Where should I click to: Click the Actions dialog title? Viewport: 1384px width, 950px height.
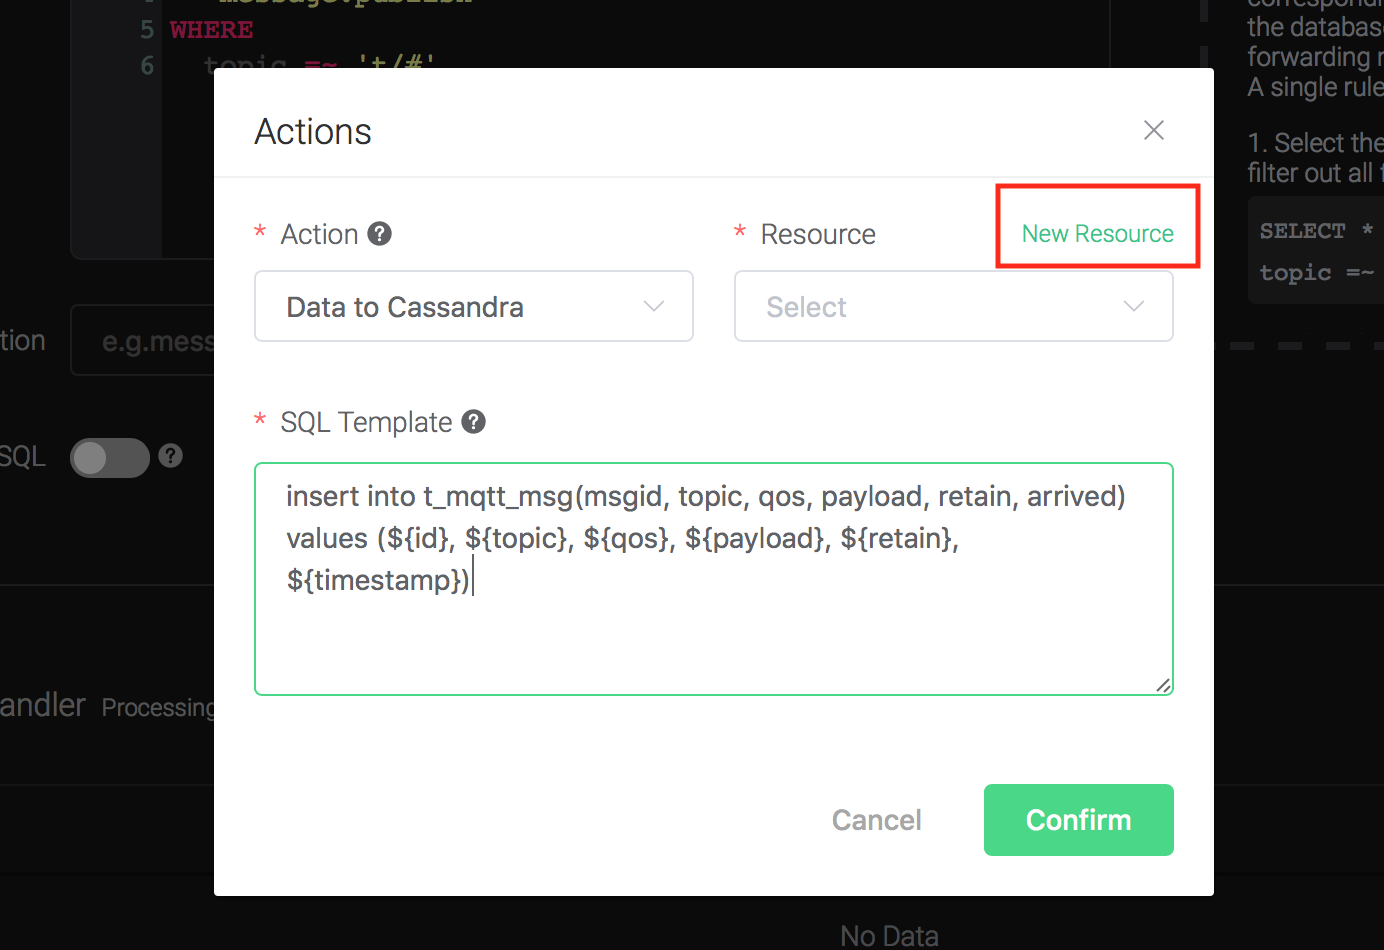[x=313, y=132]
